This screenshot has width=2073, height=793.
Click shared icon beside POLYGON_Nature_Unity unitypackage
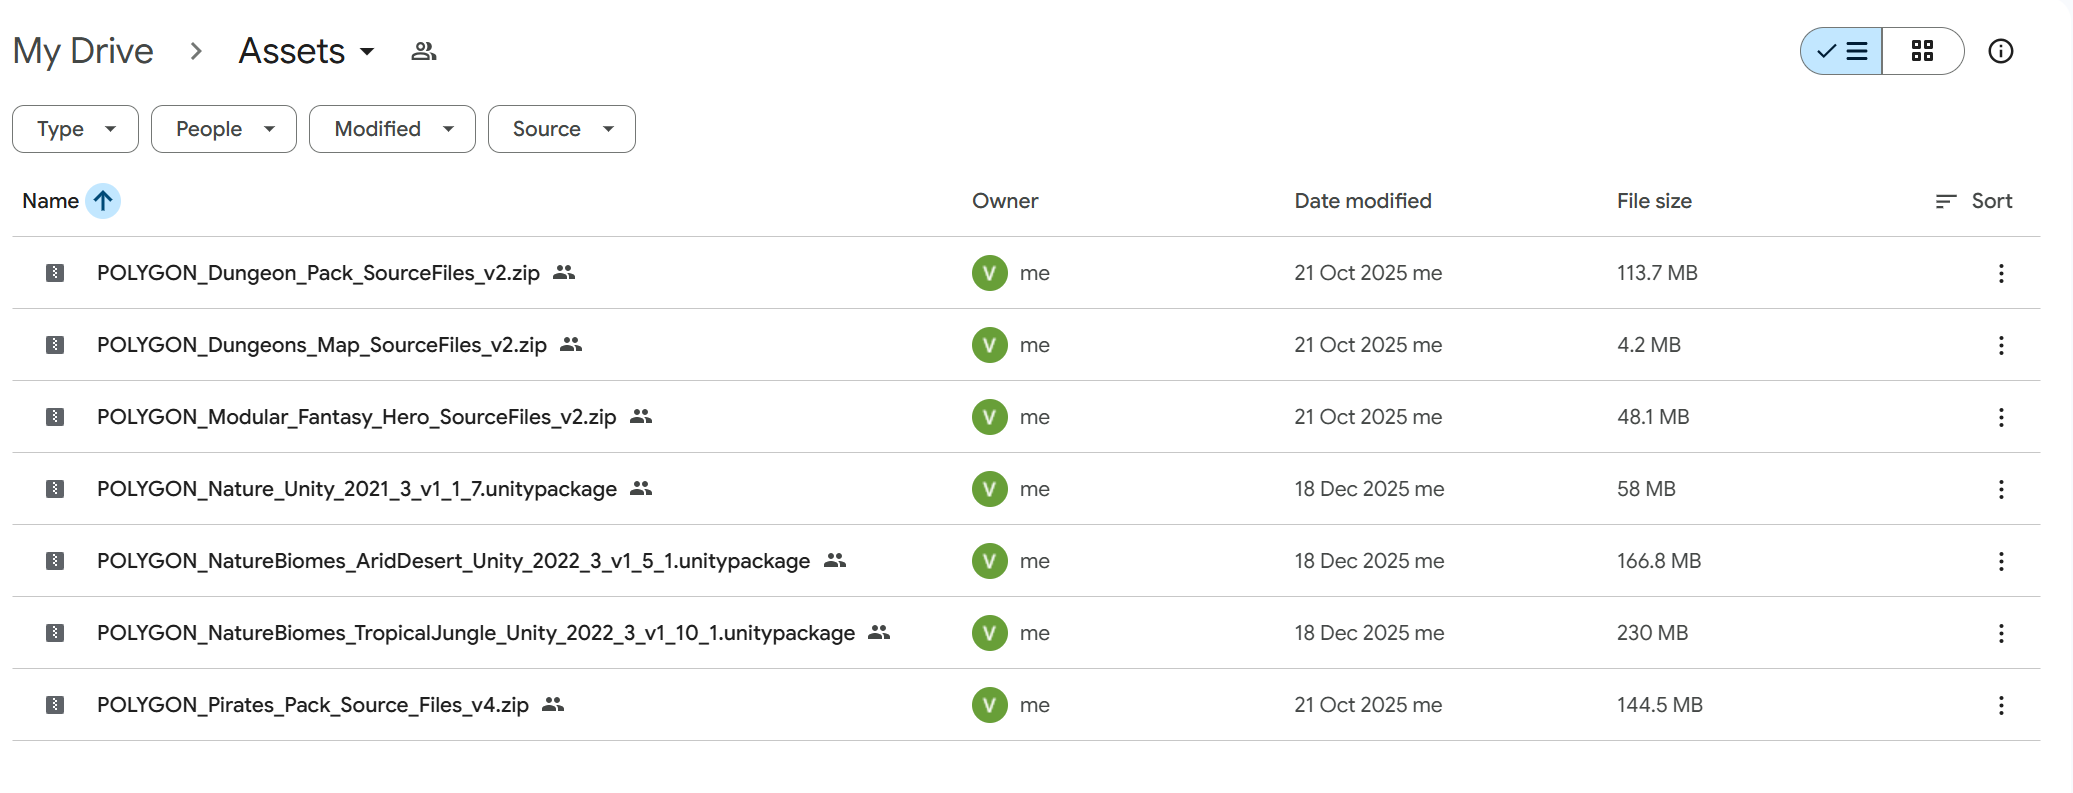click(641, 488)
